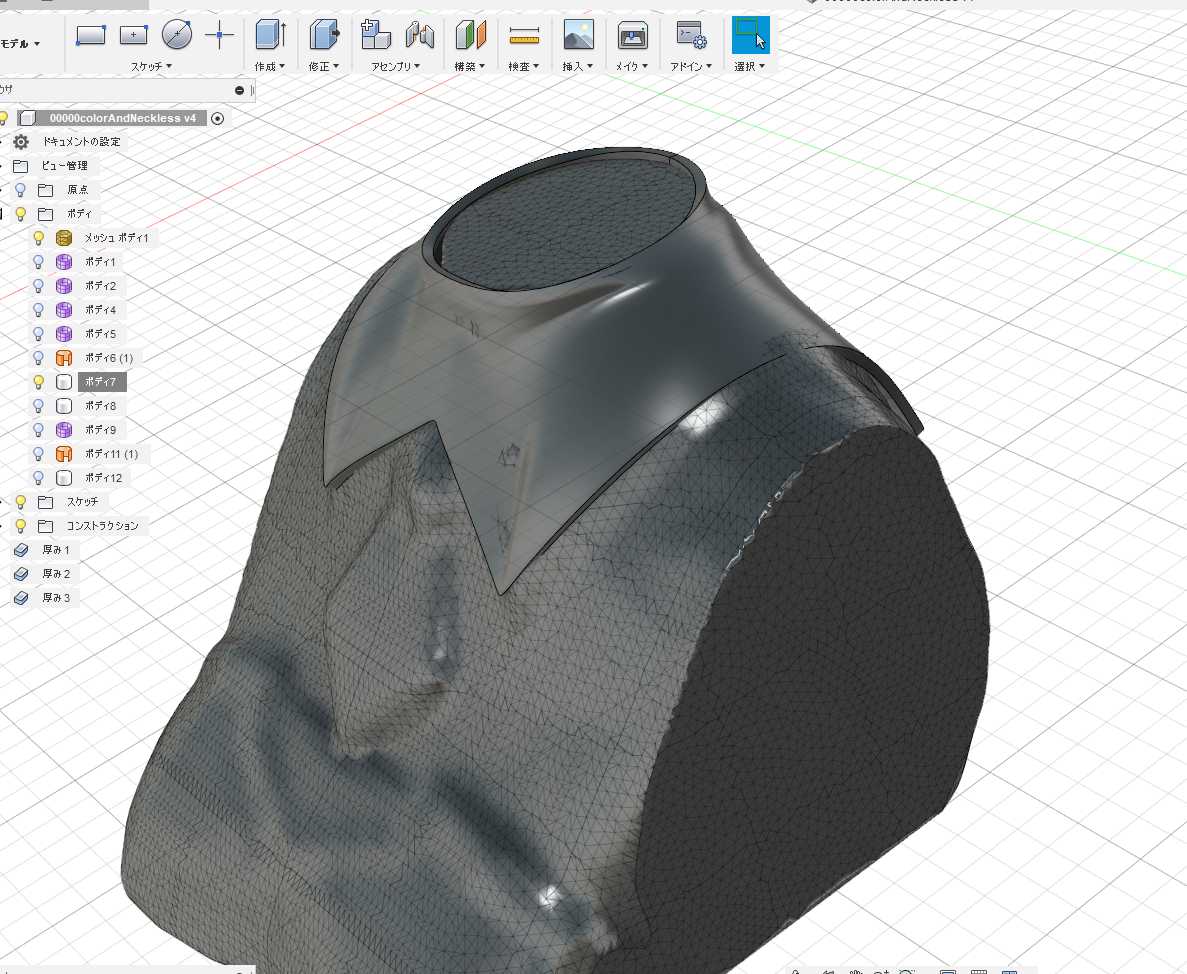The width and height of the screenshot is (1187, 974).
Task: Select the Create Sketch rectangle tool icon
Action: tap(91, 35)
